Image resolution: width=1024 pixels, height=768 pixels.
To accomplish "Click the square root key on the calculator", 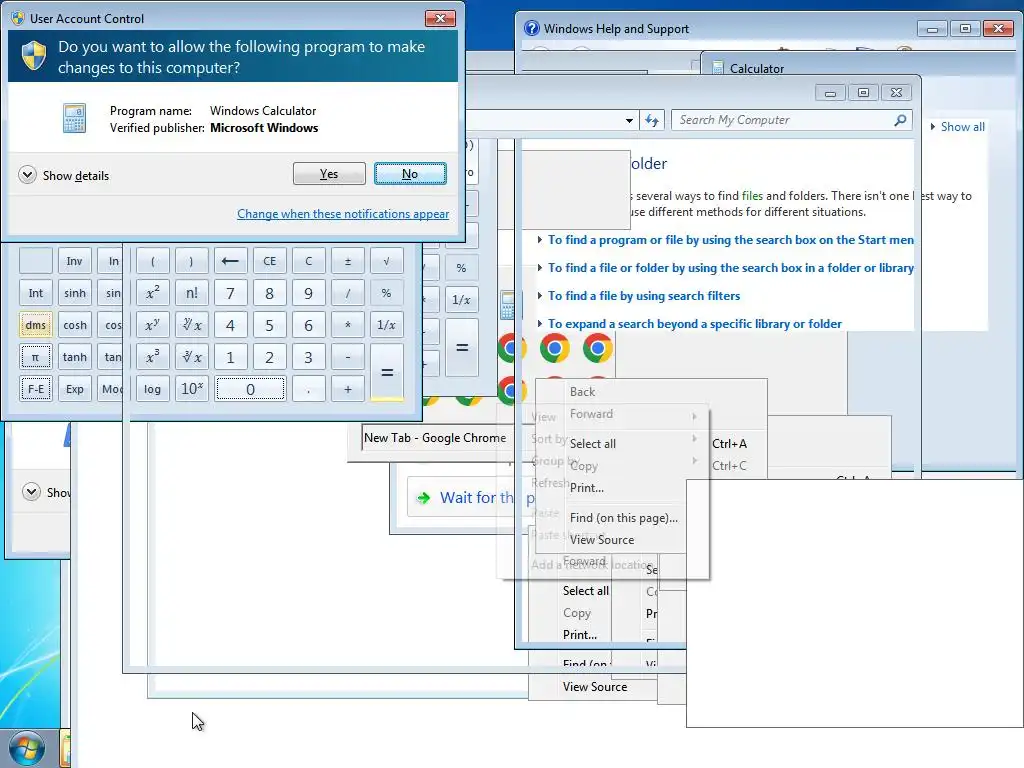I will tap(387, 261).
